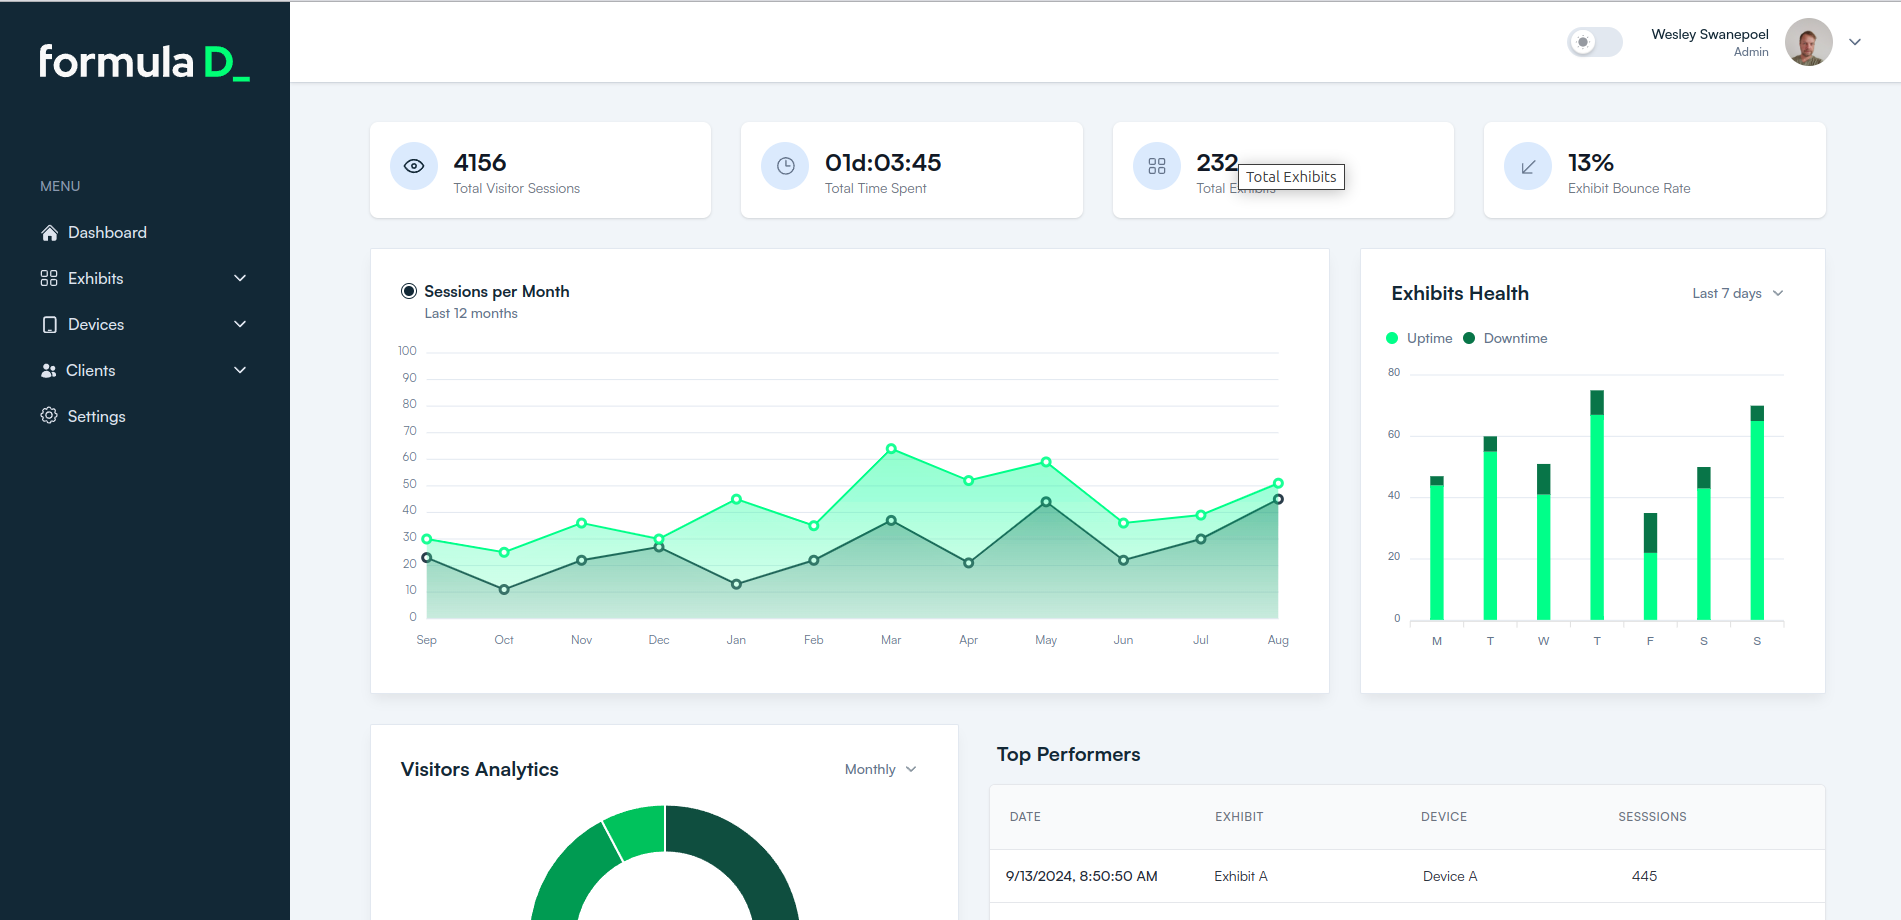1901x920 pixels.
Task: Click the Monday bar in Exhibits Health
Action: 1437,548
